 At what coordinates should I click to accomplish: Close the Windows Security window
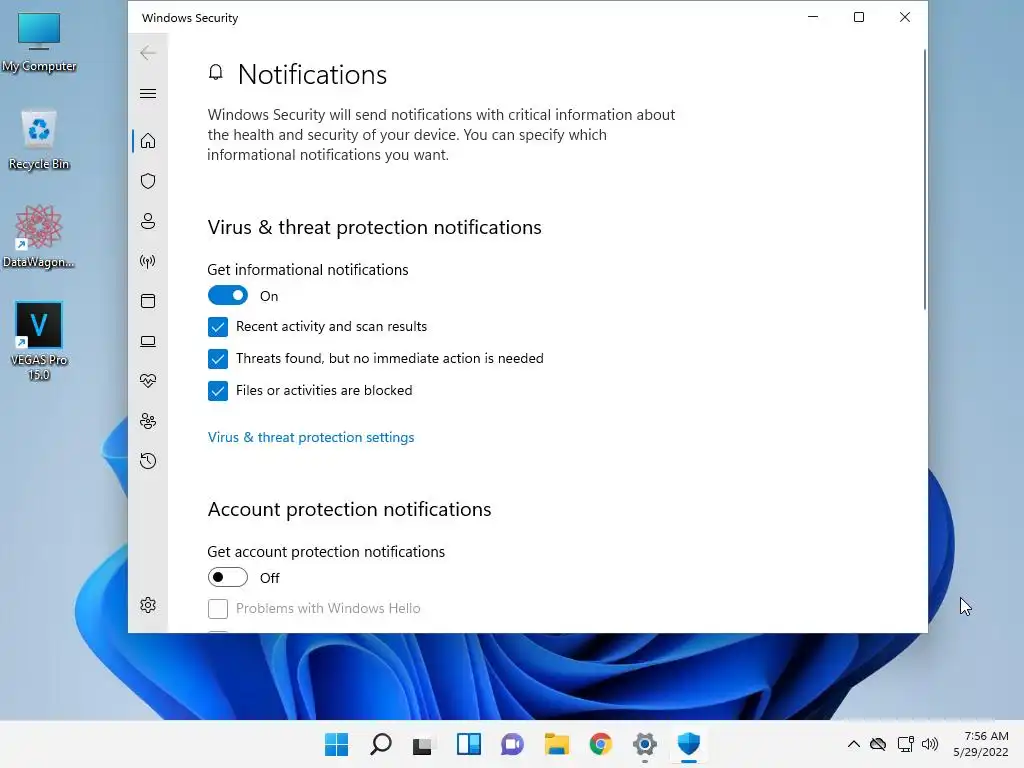click(x=904, y=17)
